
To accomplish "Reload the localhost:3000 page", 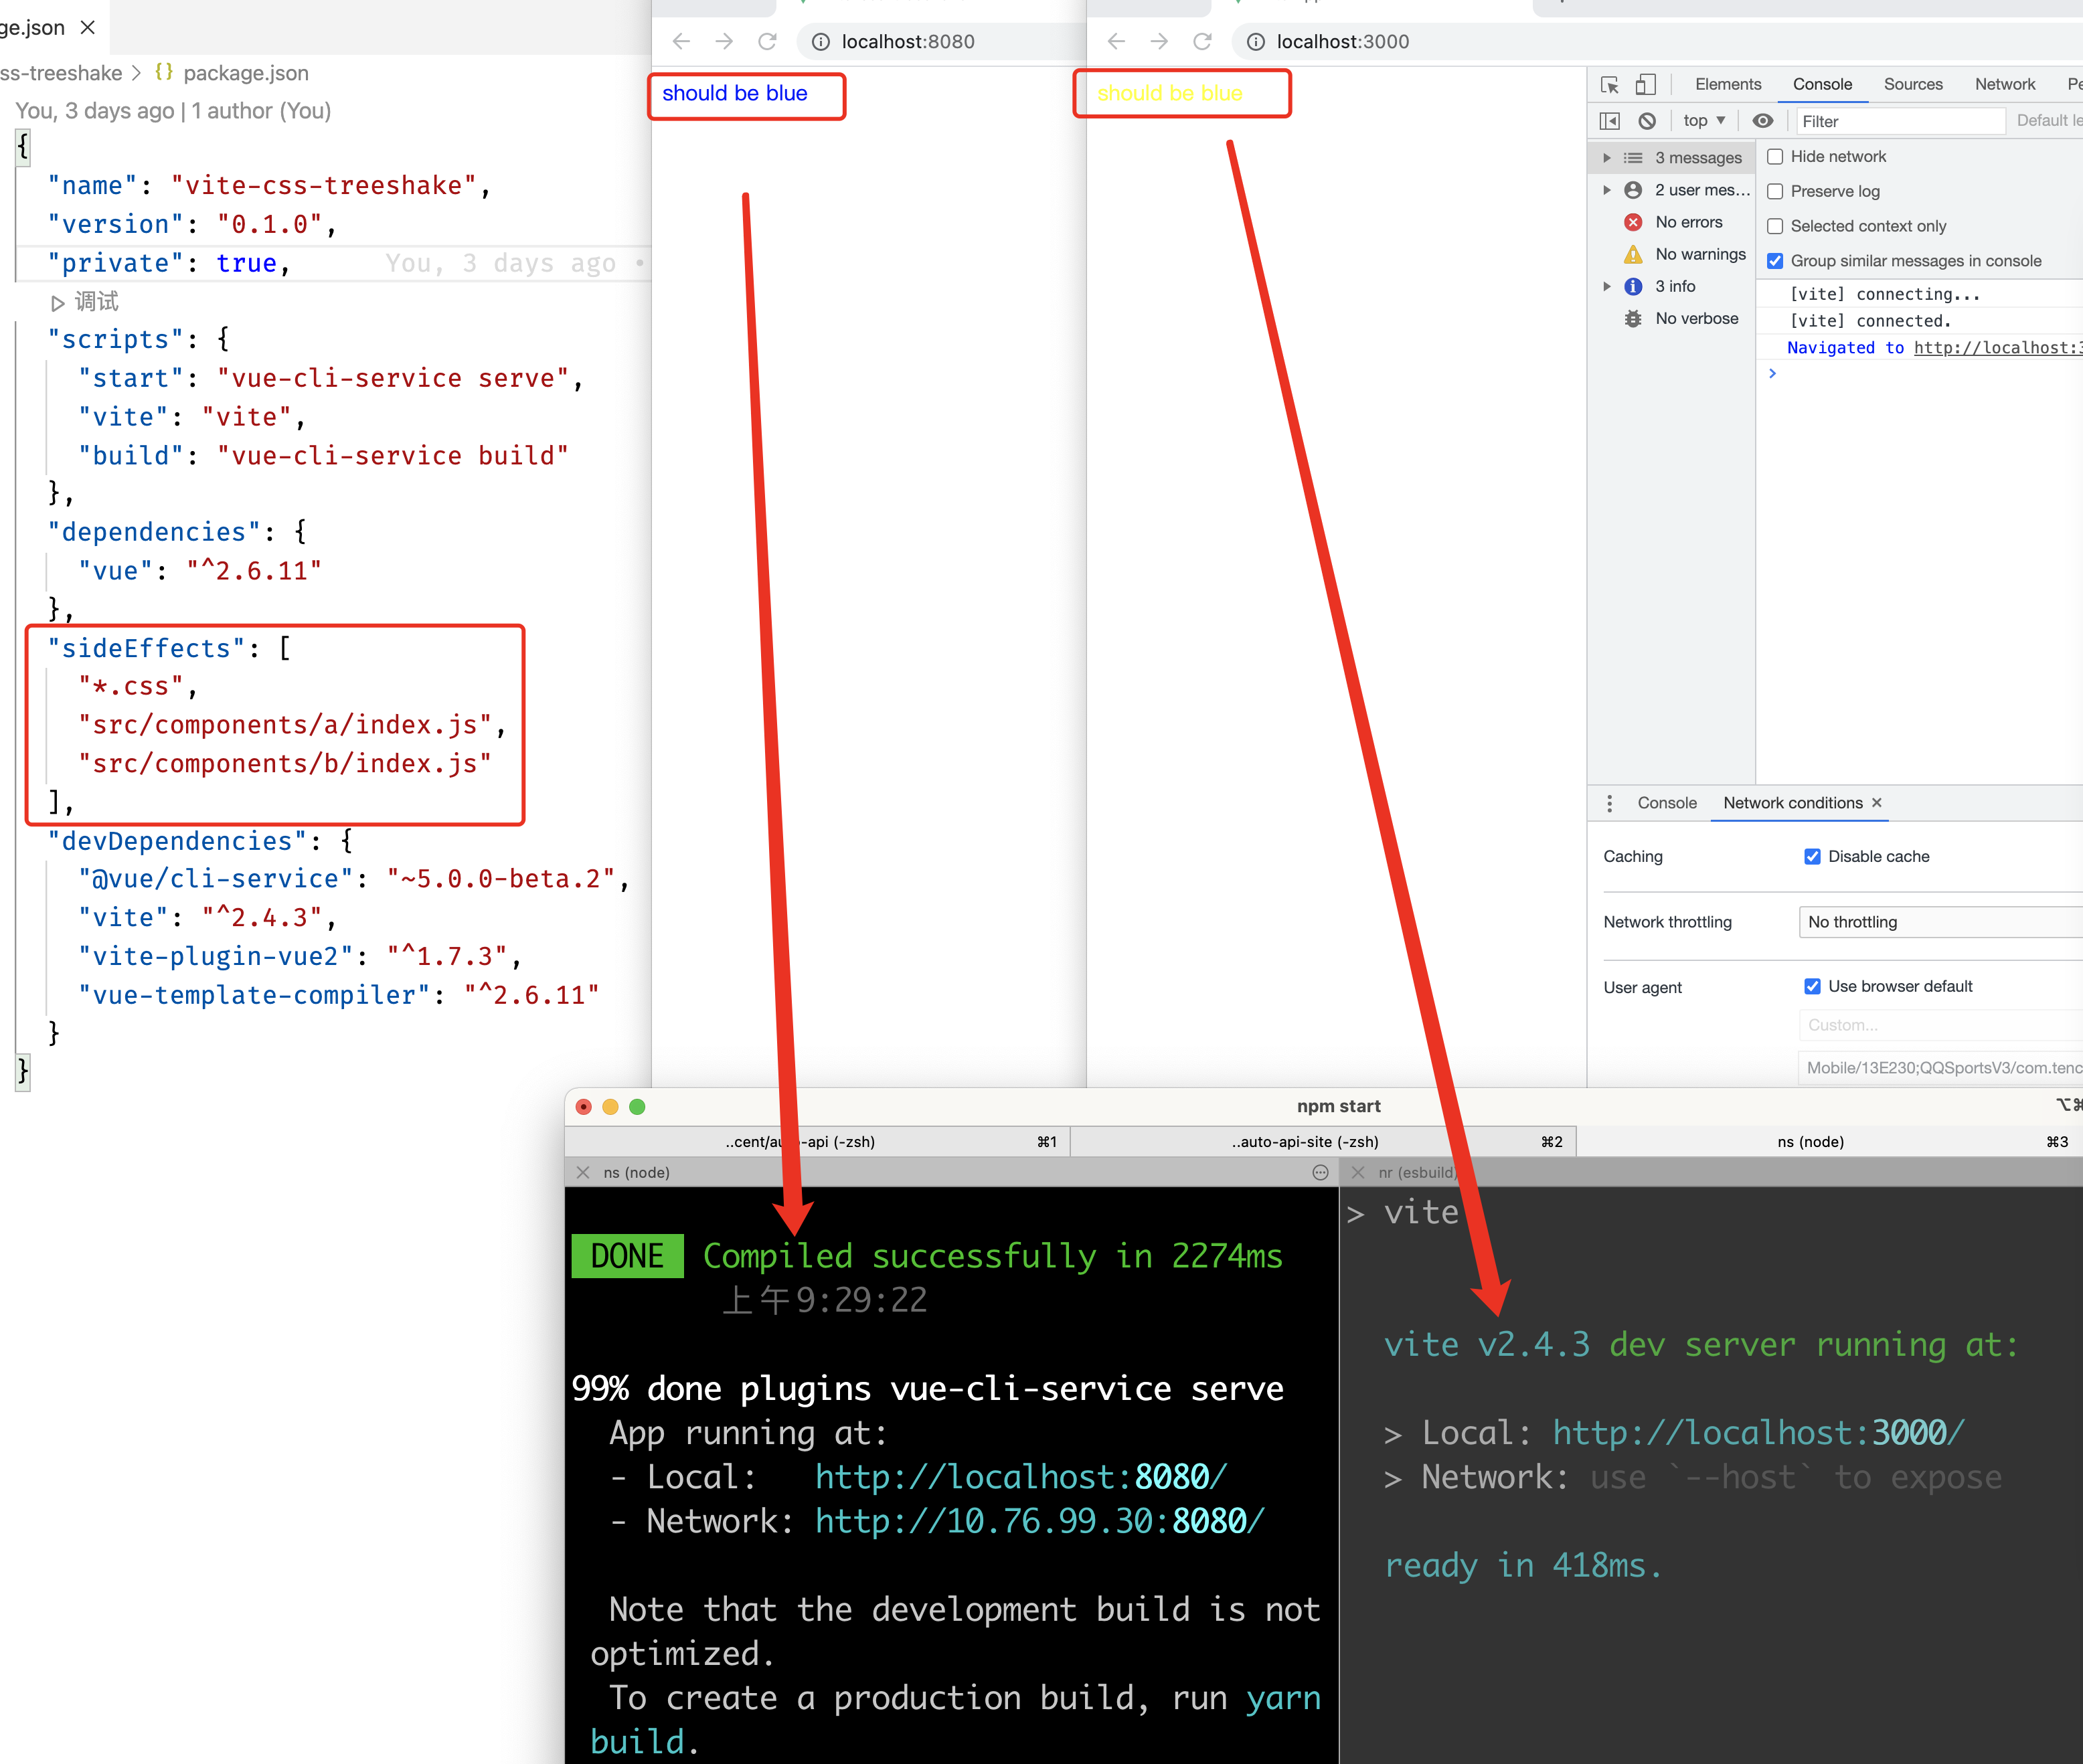I will [1202, 42].
